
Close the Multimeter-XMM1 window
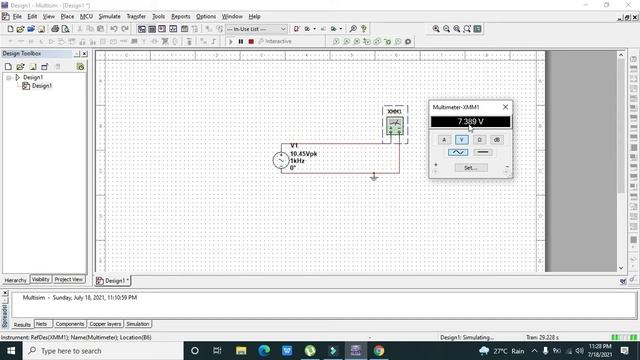point(505,107)
